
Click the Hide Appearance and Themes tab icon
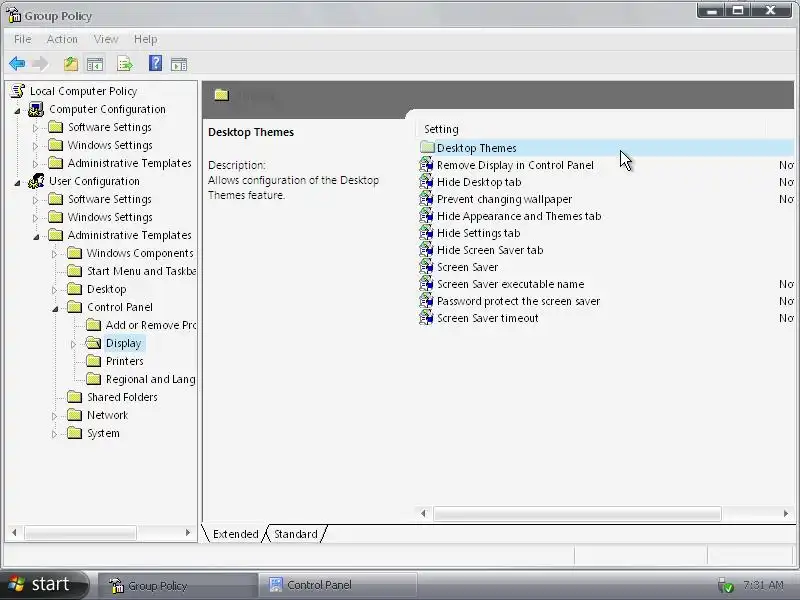426,216
